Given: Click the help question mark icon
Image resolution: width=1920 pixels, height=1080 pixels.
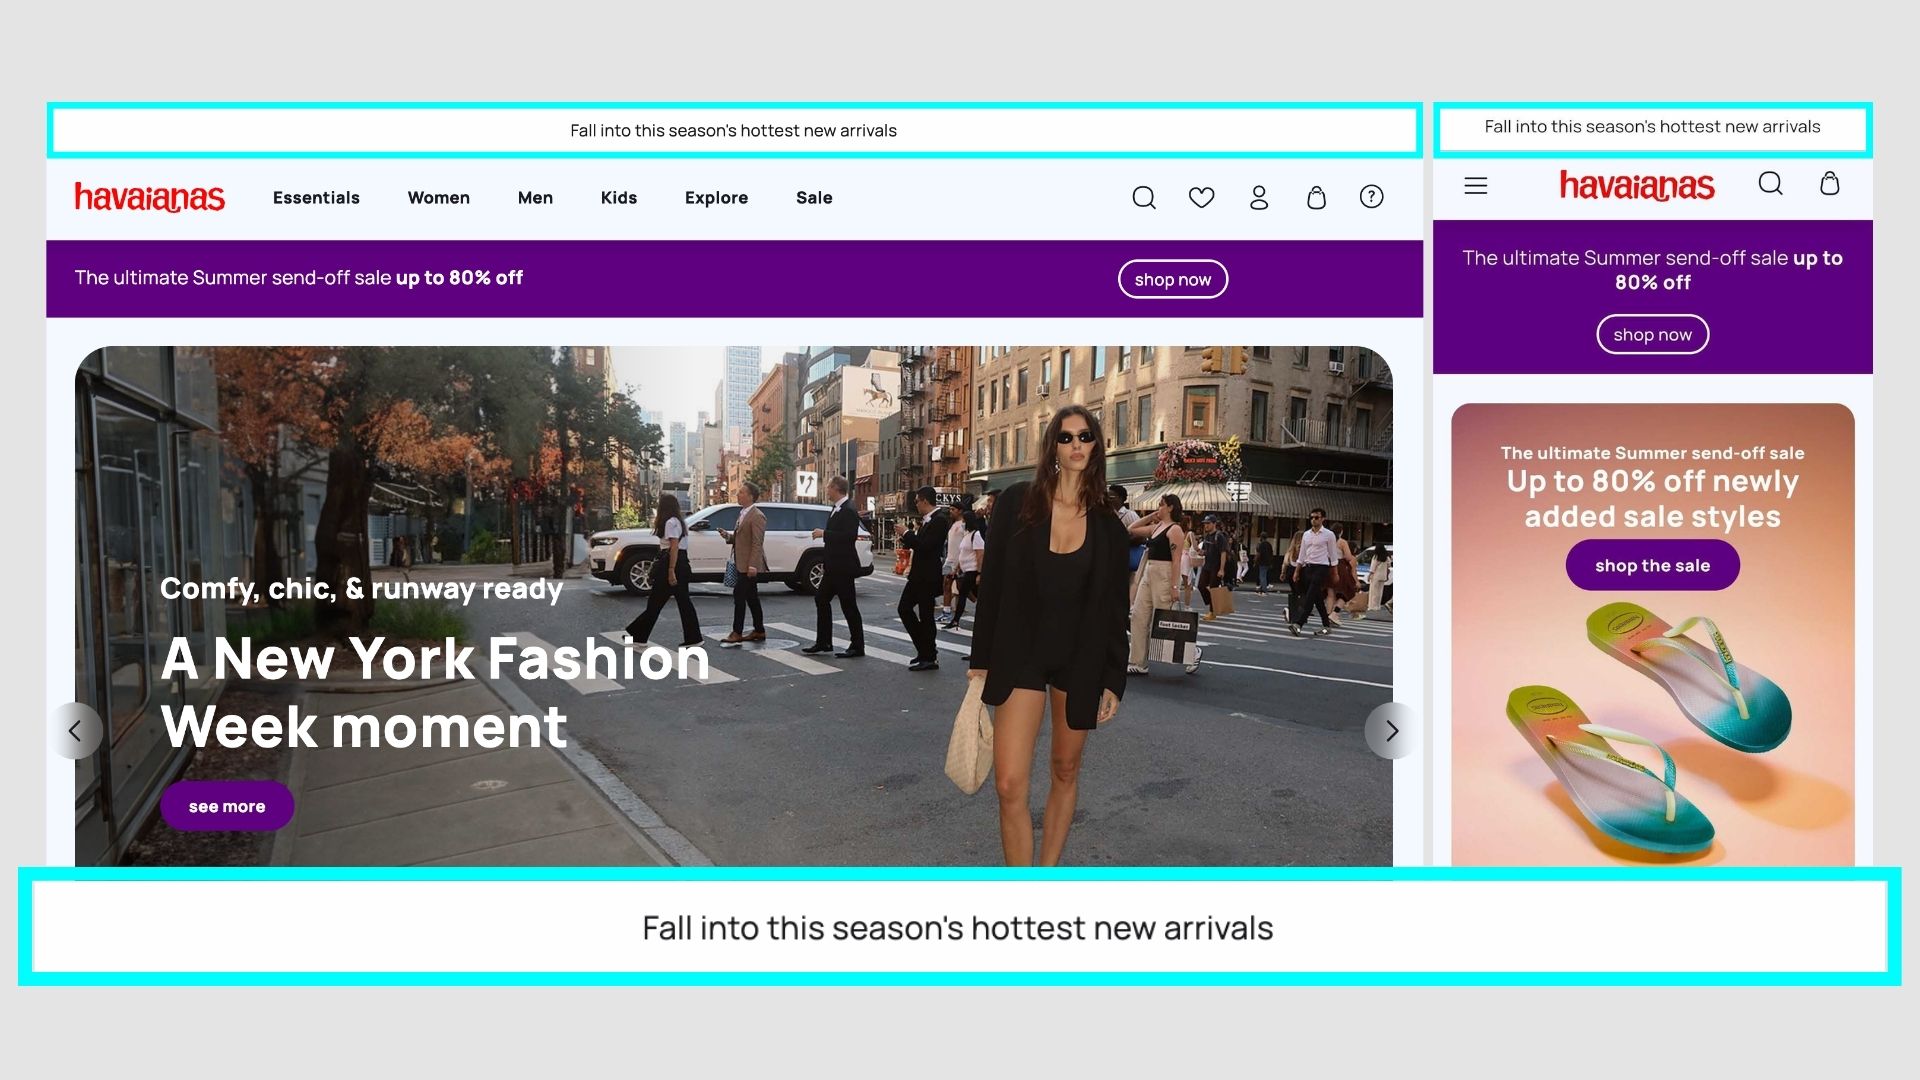Looking at the screenshot, I should pos(1372,197).
